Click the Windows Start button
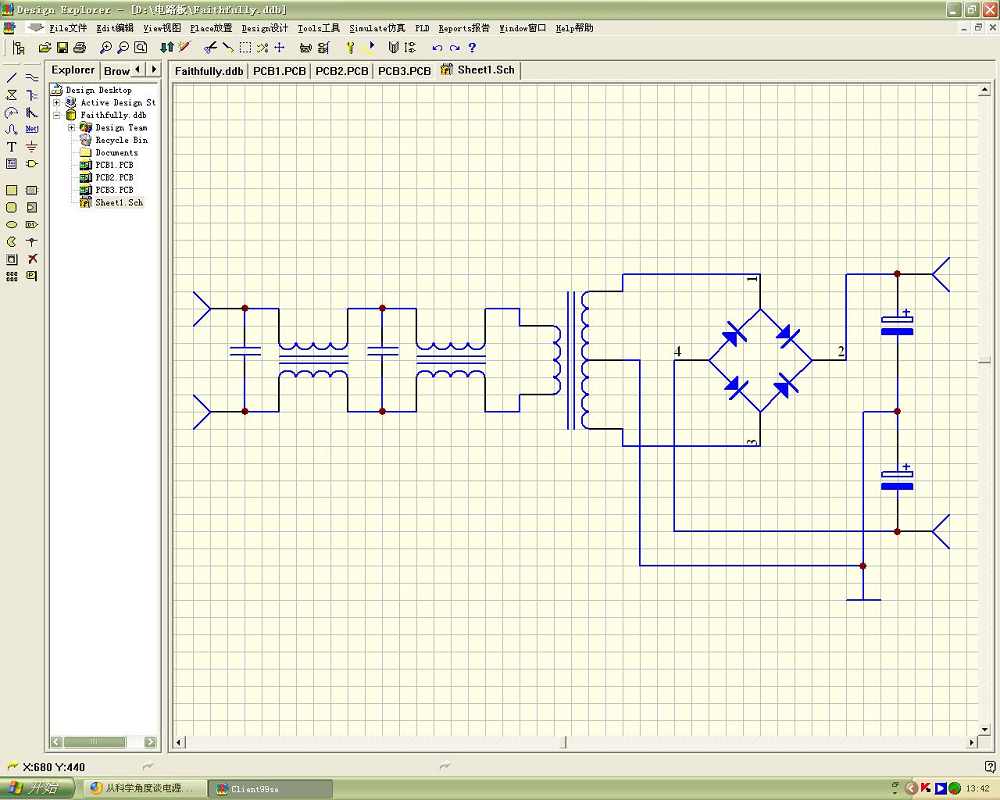The height and width of the screenshot is (800, 1000). point(35,788)
